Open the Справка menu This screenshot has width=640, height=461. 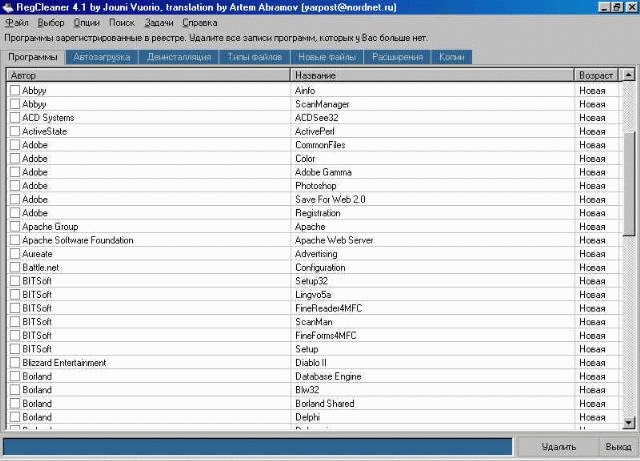click(x=200, y=23)
